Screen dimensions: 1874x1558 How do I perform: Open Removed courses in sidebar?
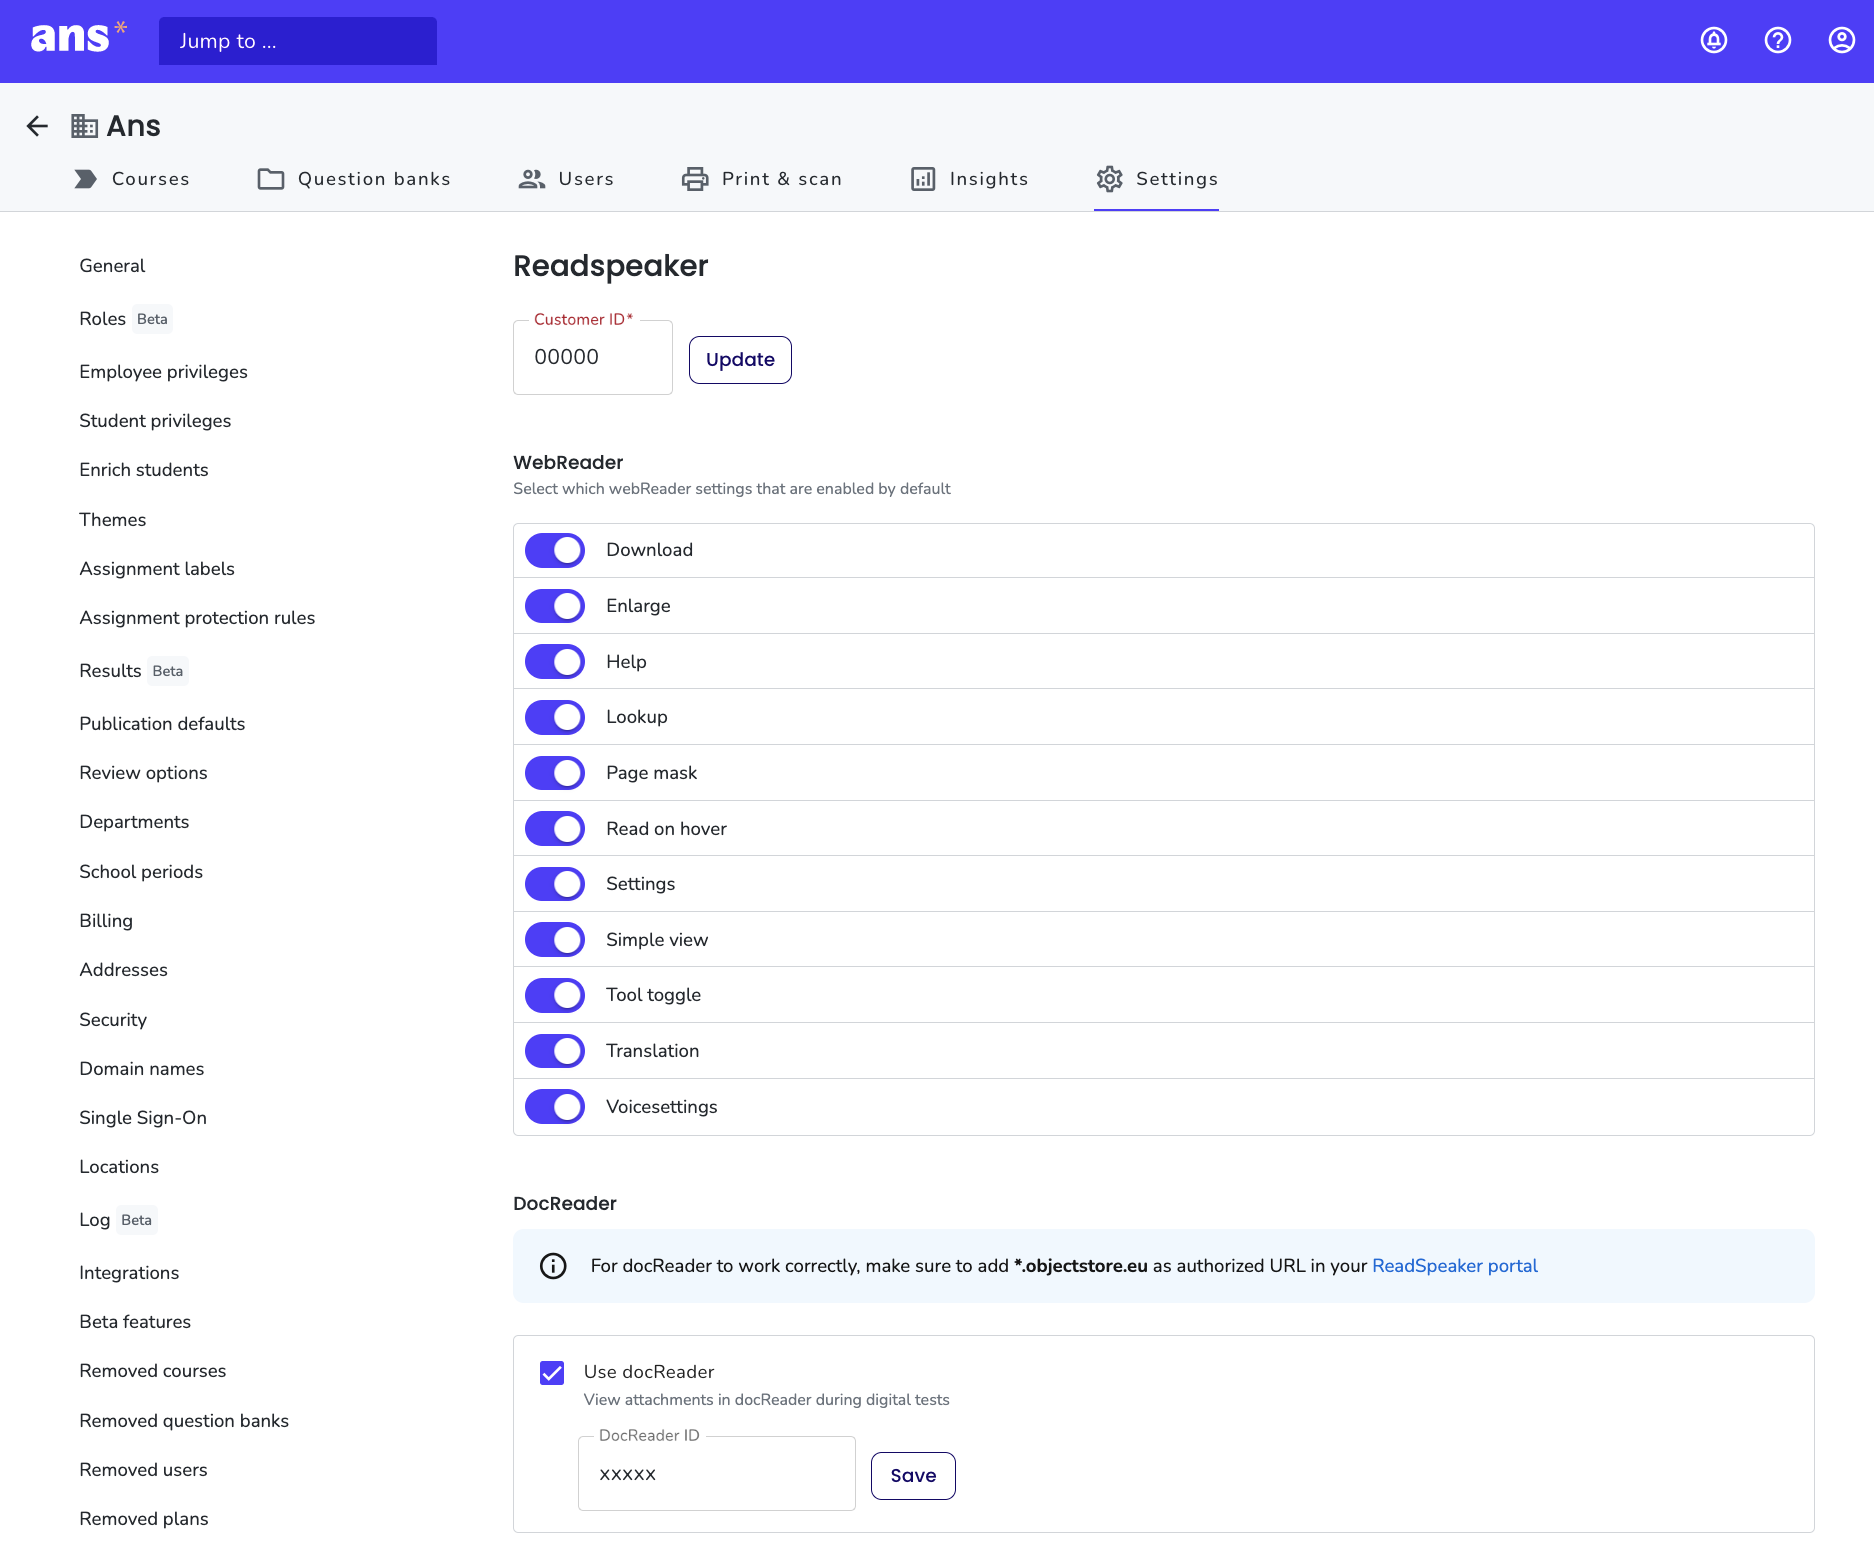coord(152,1371)
